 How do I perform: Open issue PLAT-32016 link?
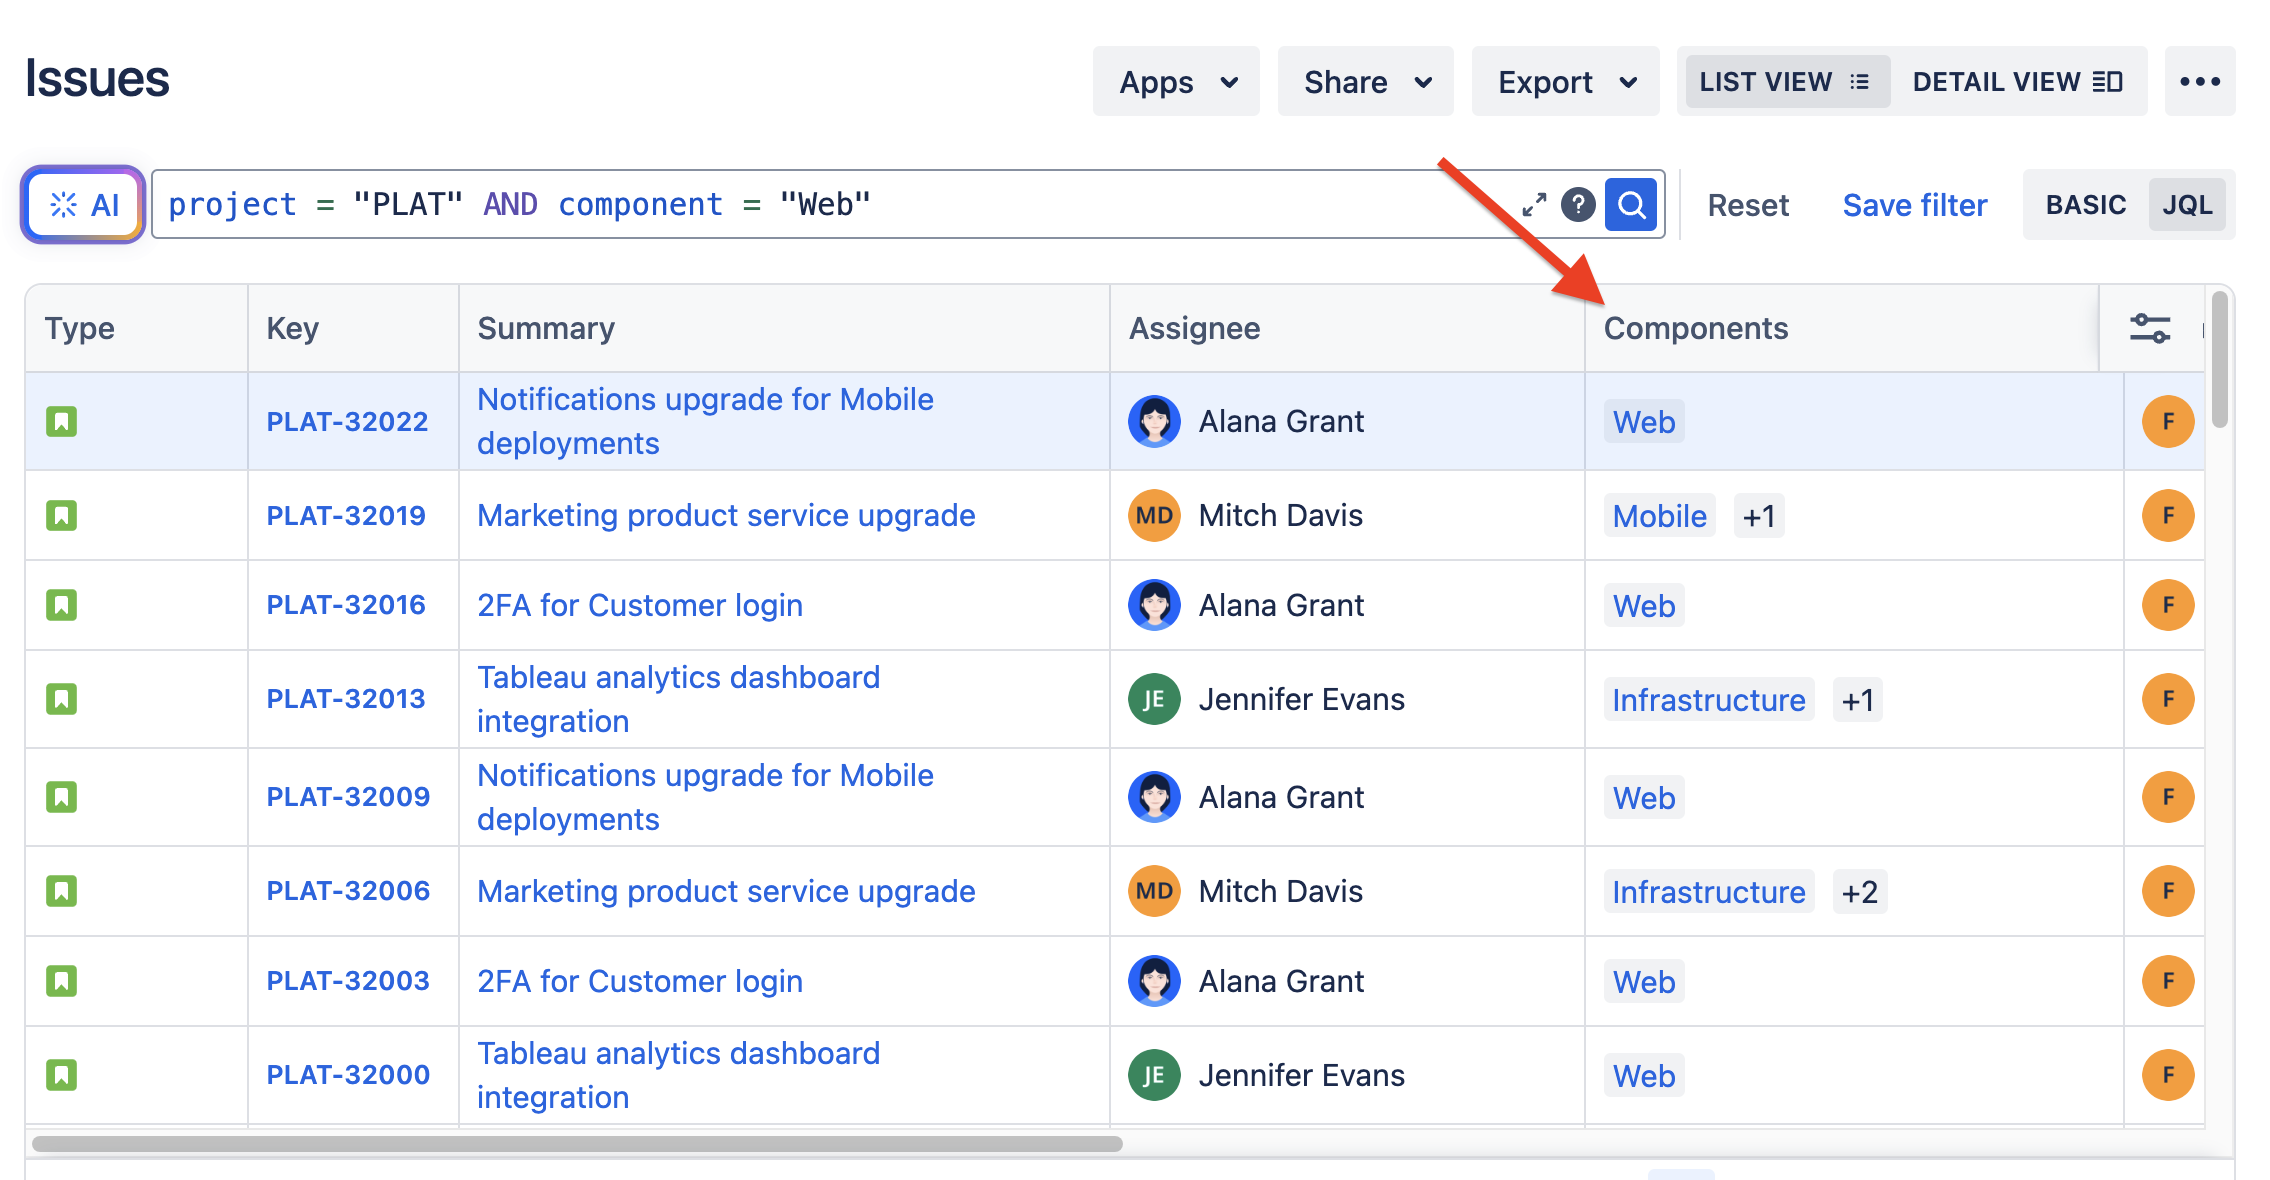(x=346, y=604)
